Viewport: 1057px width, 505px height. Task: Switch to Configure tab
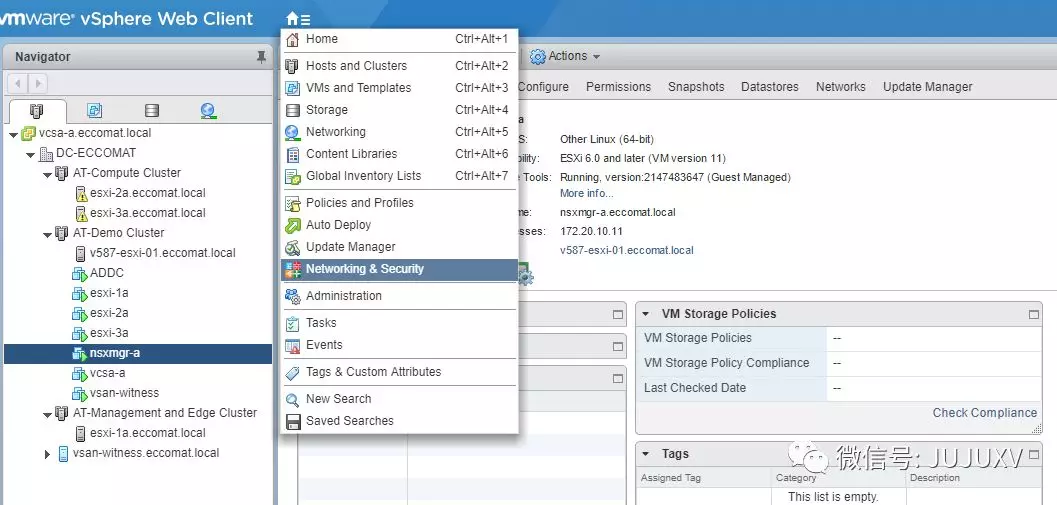pos(543,87)
